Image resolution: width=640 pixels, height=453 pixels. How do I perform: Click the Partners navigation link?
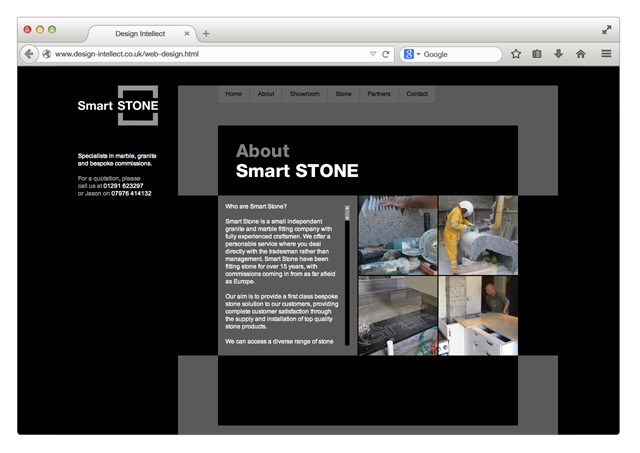point(379,94)
